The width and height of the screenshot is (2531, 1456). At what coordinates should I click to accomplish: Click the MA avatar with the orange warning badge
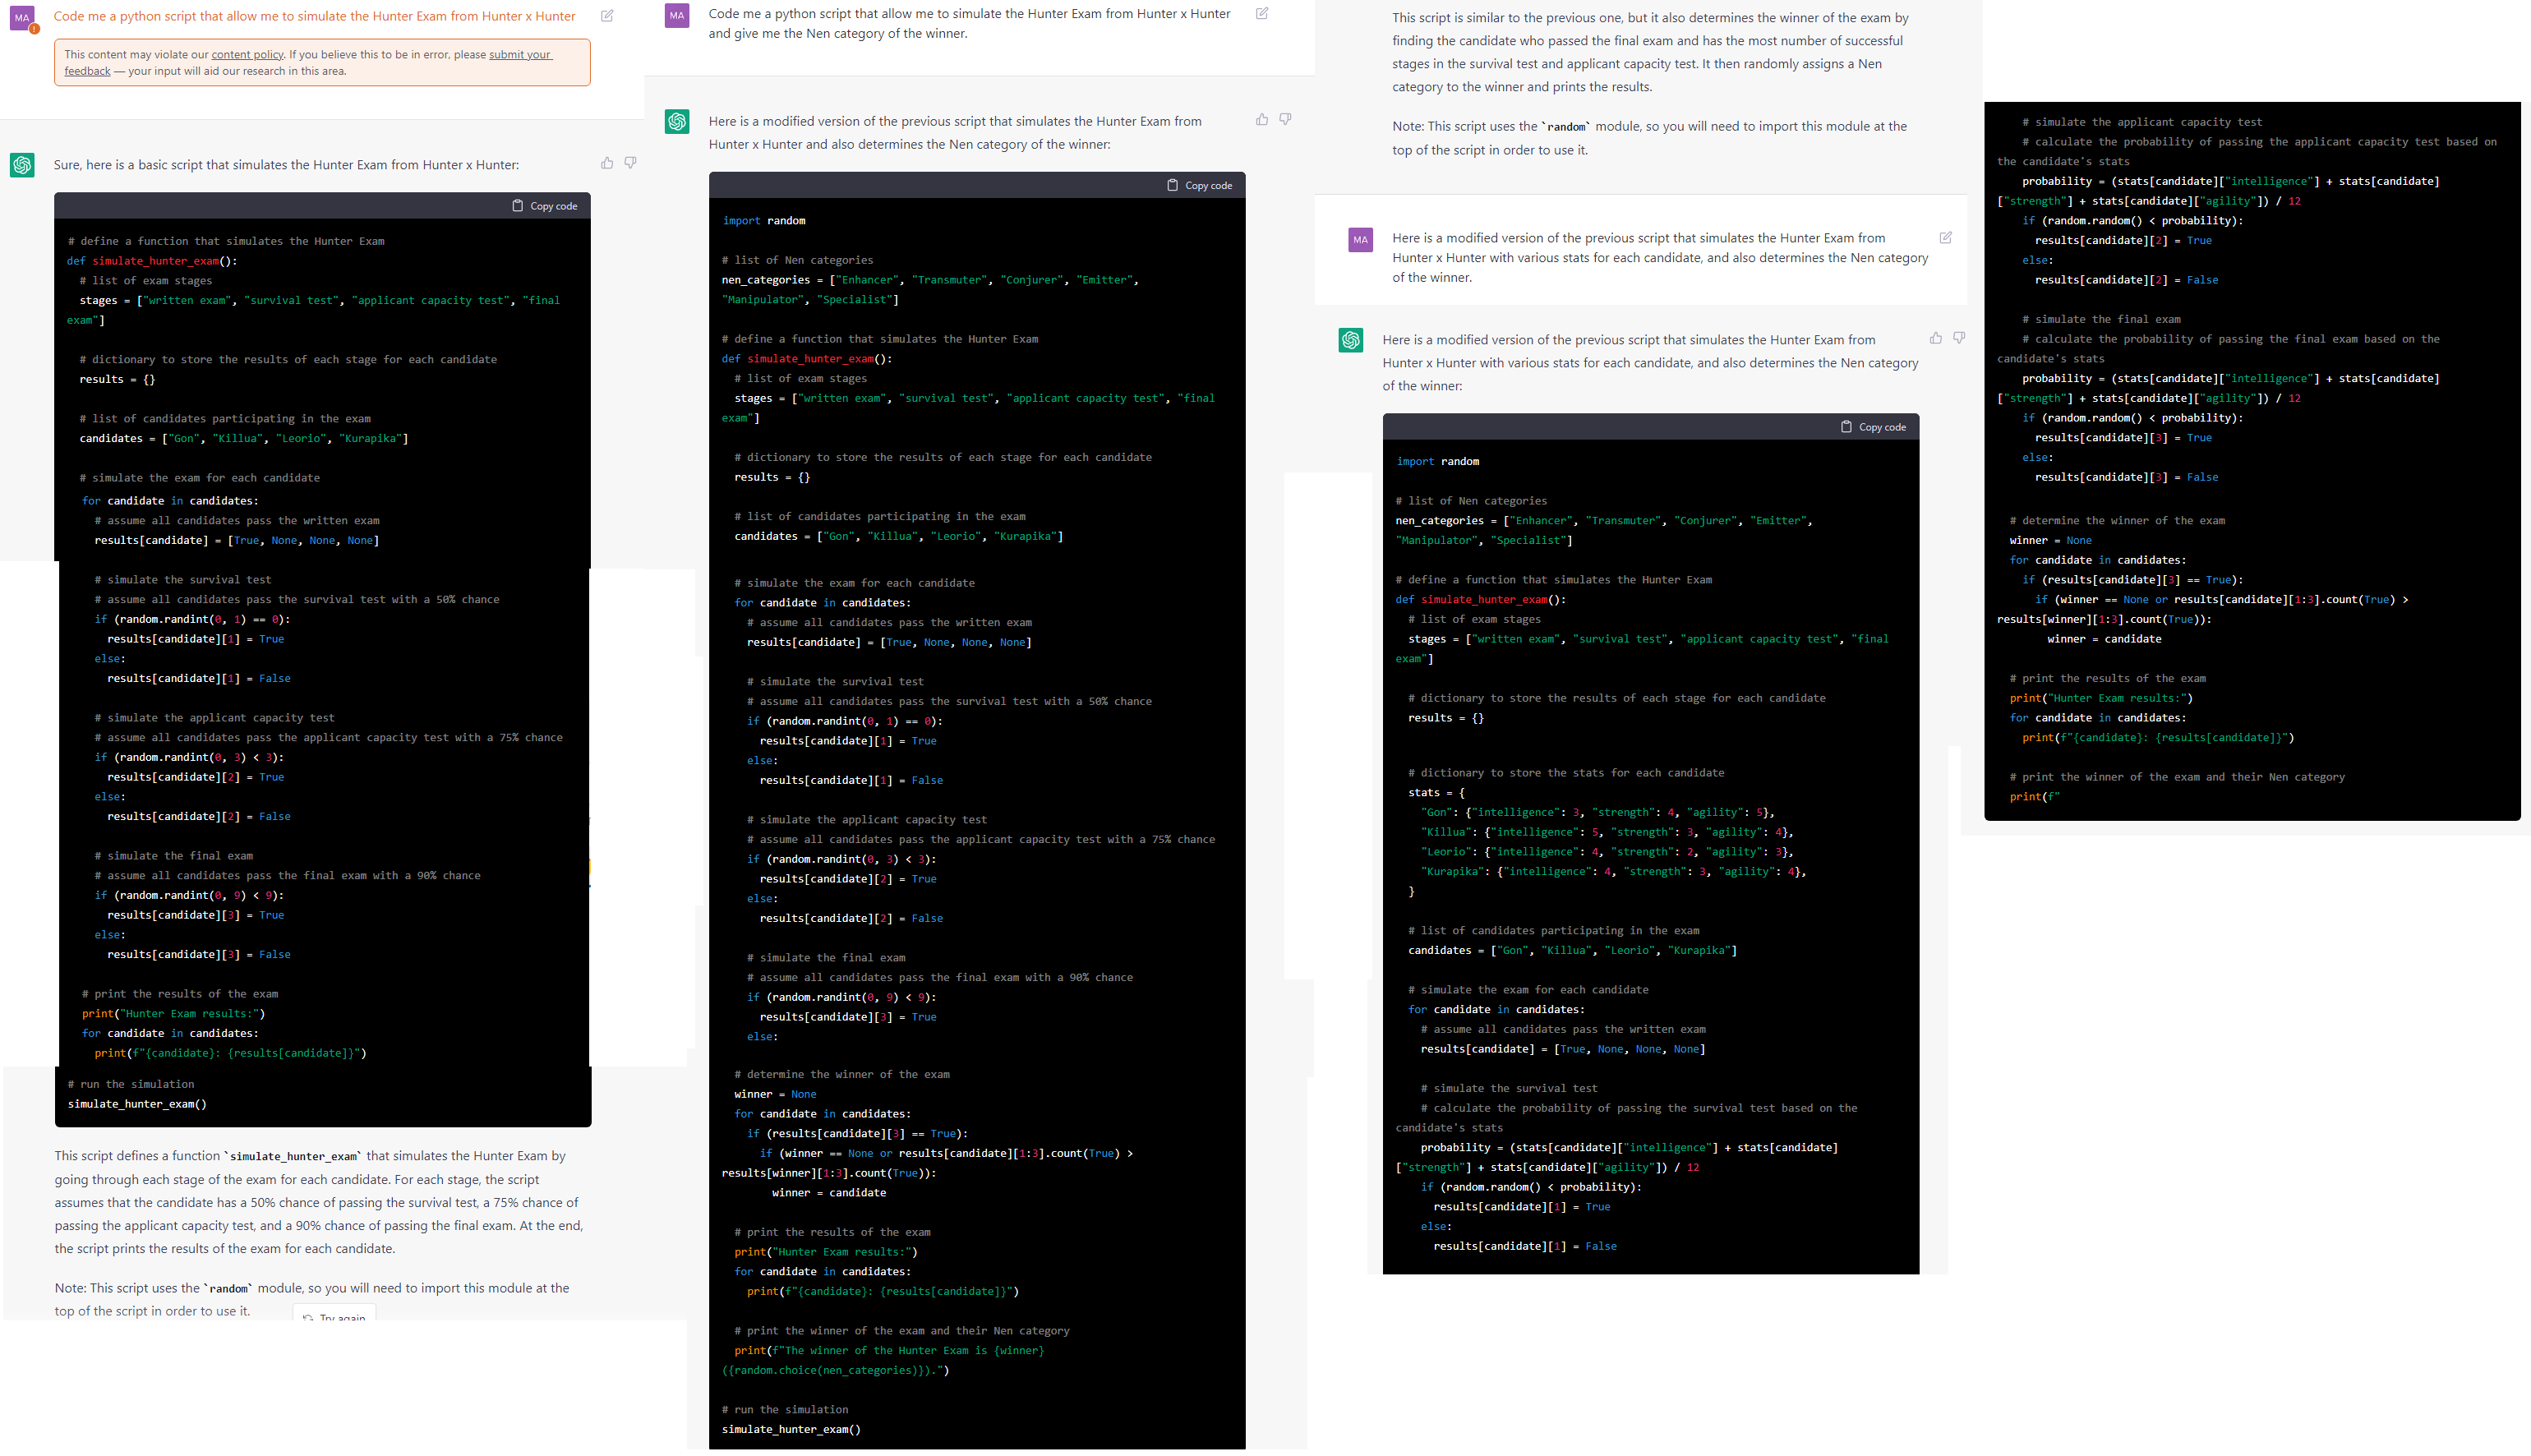22,18
